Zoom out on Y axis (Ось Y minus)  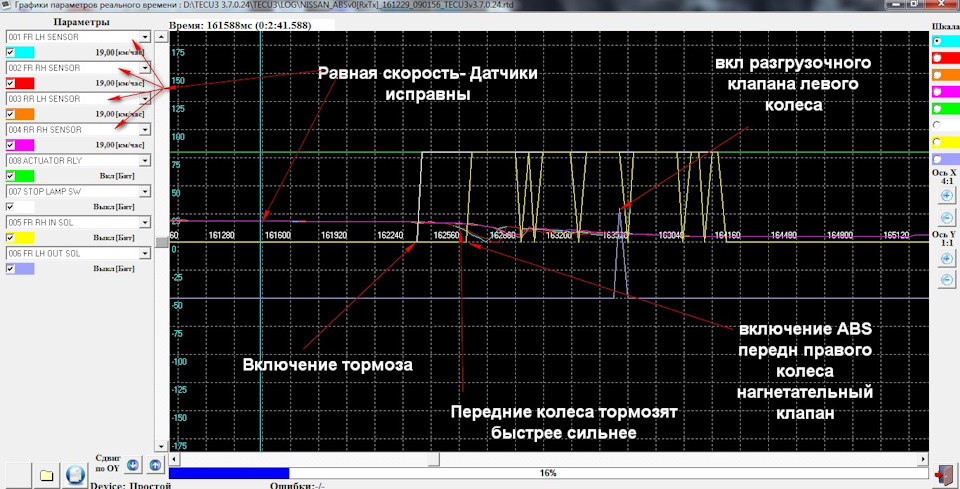(946, 281)
